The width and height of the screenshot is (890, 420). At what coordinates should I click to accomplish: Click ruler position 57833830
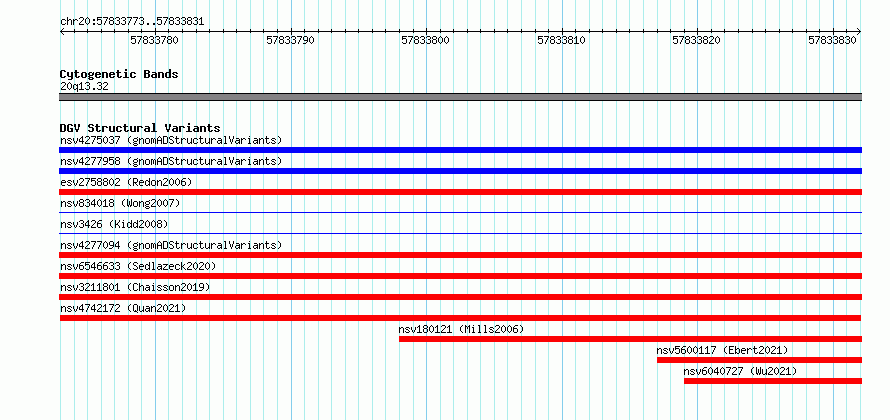[832, 40]
